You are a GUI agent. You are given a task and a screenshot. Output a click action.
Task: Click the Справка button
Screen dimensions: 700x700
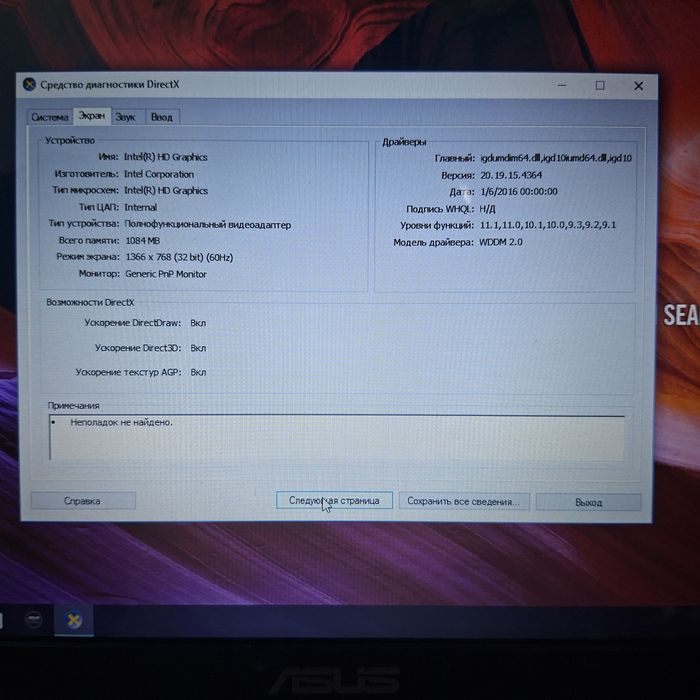[83, 500]
